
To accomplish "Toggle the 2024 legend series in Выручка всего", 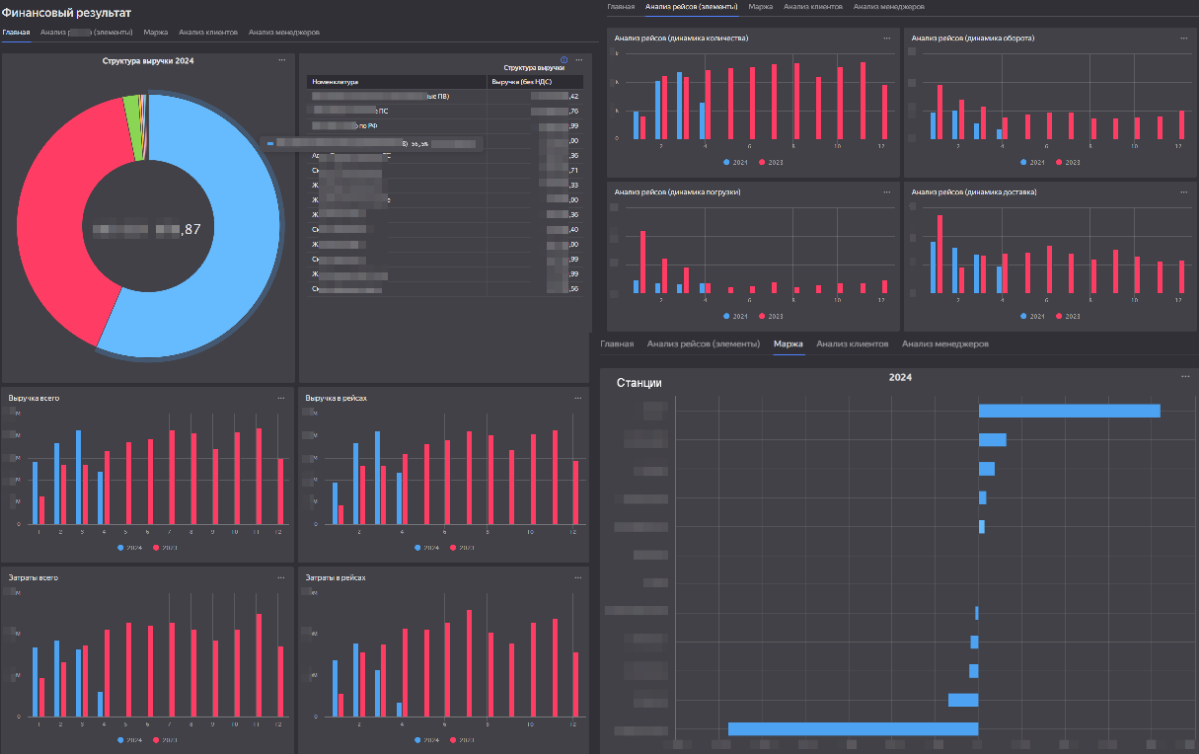I will click(127, 548).
